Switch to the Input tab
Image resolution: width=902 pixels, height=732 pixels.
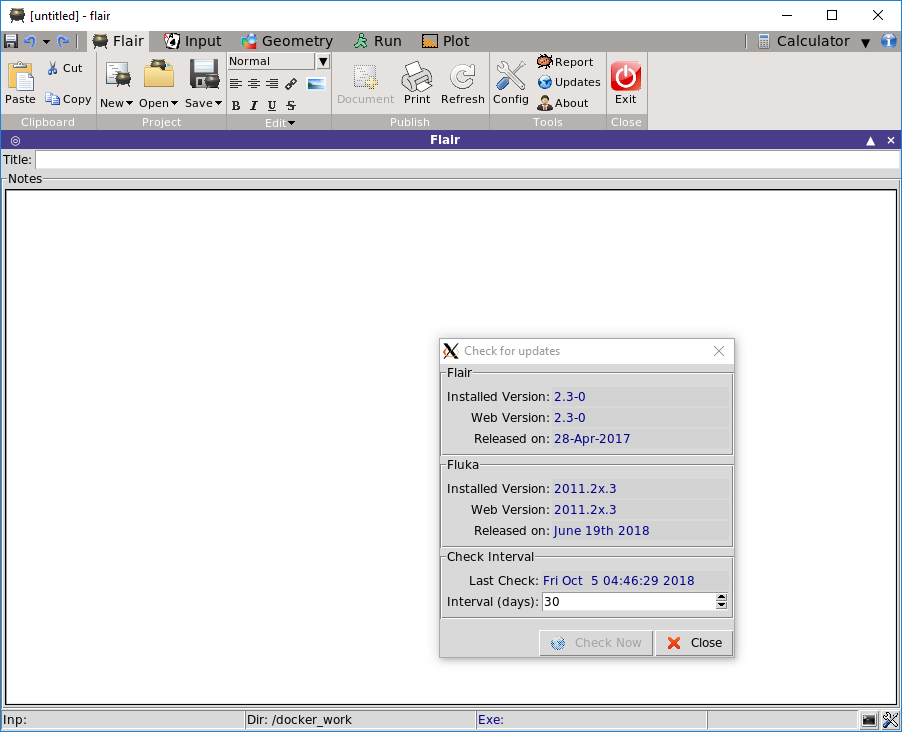coord(193,41)
